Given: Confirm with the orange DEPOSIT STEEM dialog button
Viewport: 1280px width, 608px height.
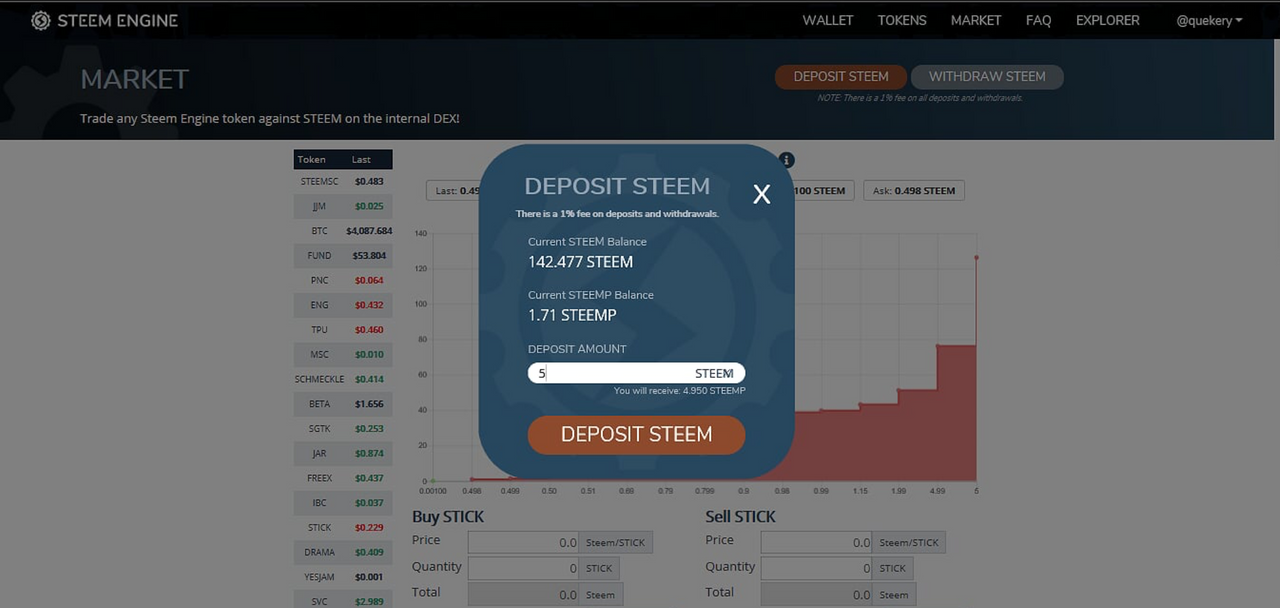Looking at the screenshot, I should [636, 435].
